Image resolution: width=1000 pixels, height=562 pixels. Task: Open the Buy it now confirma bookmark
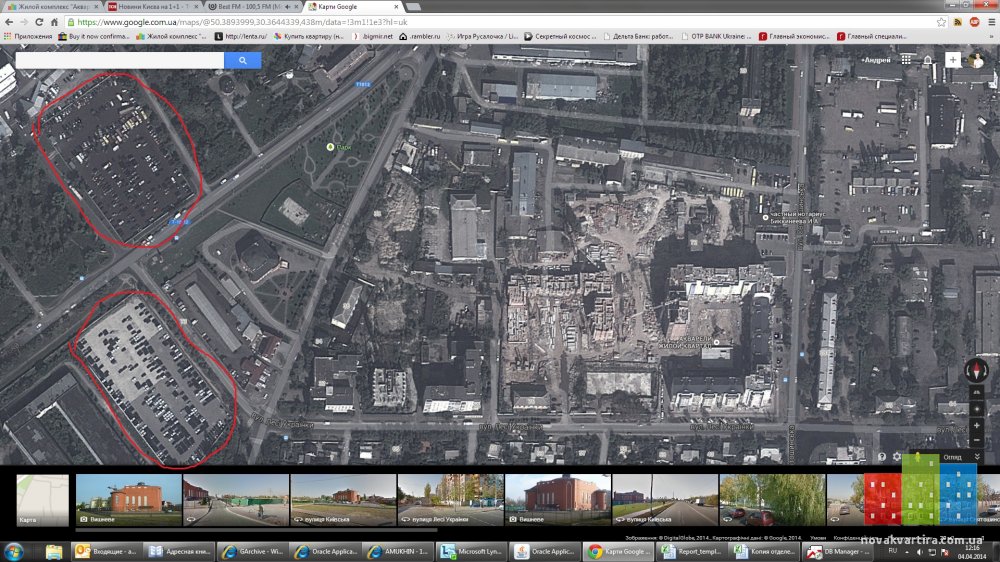94,36
